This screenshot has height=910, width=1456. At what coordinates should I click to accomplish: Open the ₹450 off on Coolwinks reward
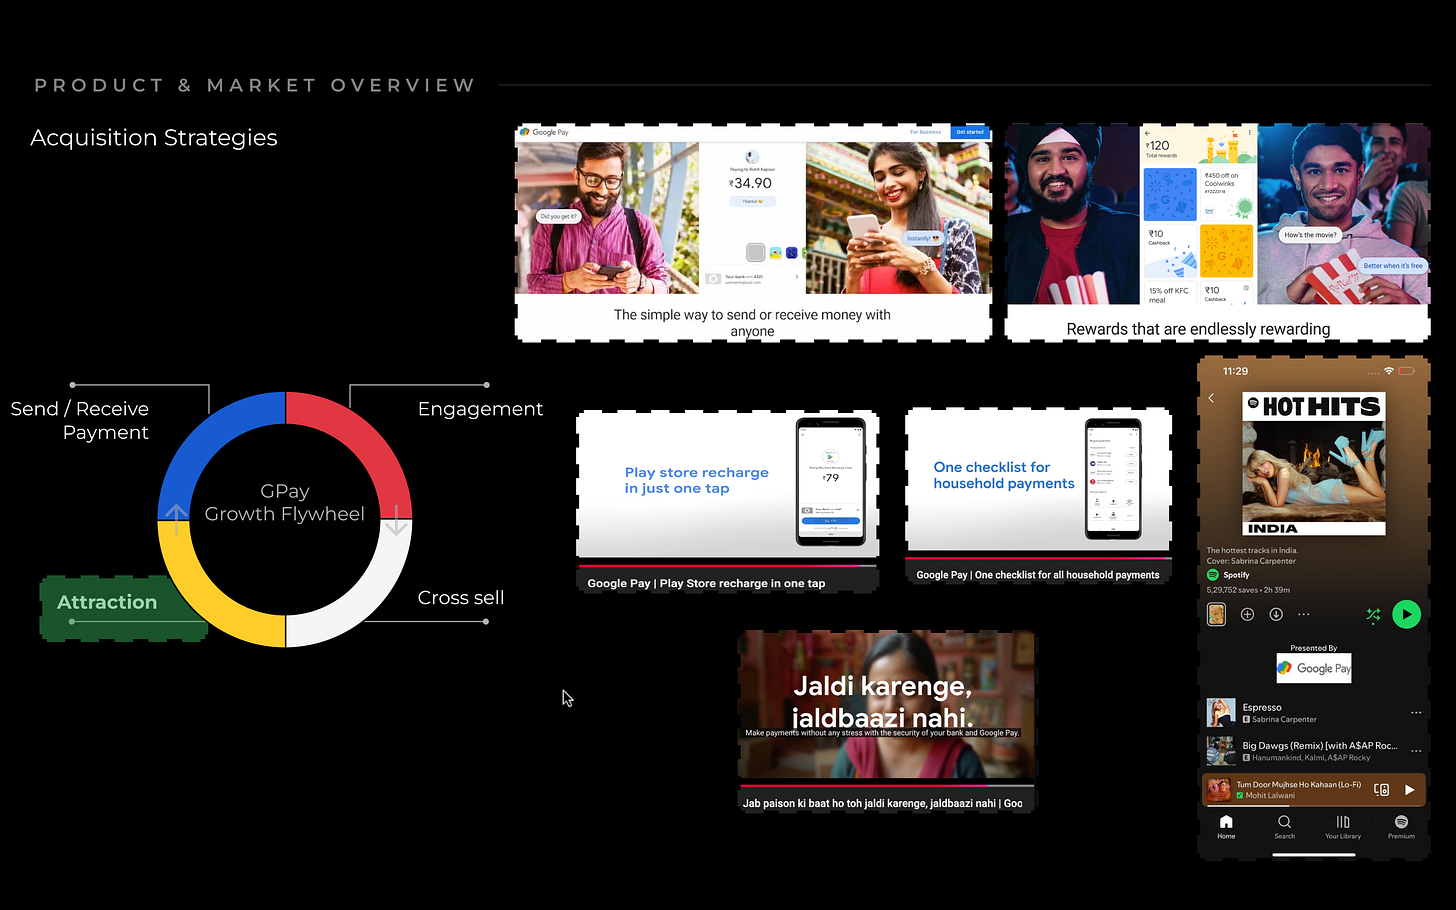(x=1226, y=194)
